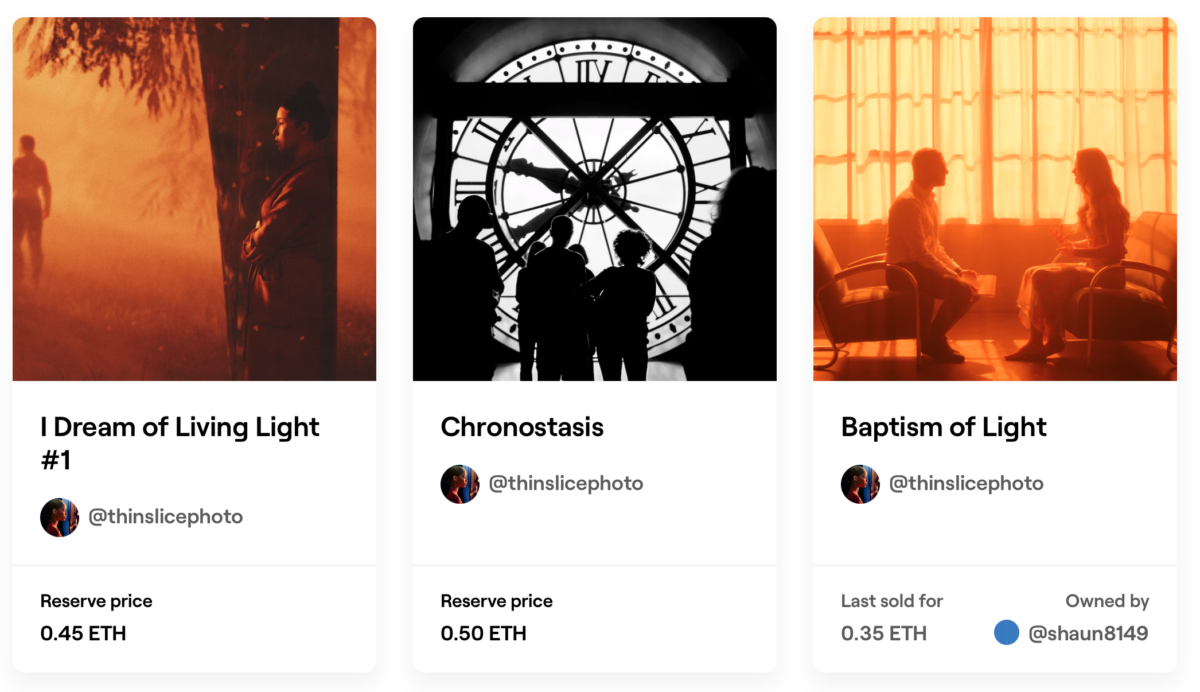
Task: Click the Baptism of Light title
Action: pyautogui.click(x=943, y=427)
